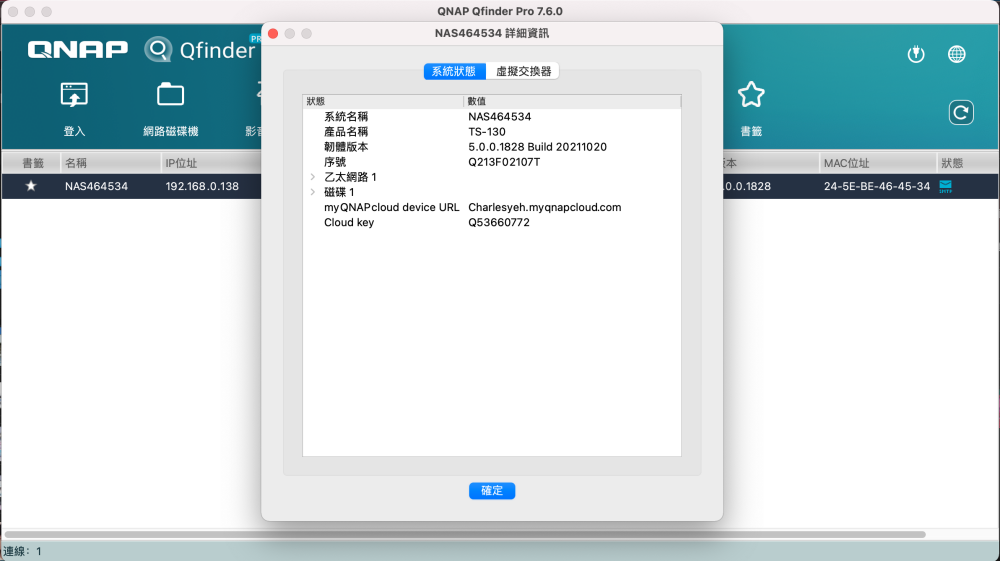
Task: Switch to the 虛擬交換器 tab
Action: 523,71
